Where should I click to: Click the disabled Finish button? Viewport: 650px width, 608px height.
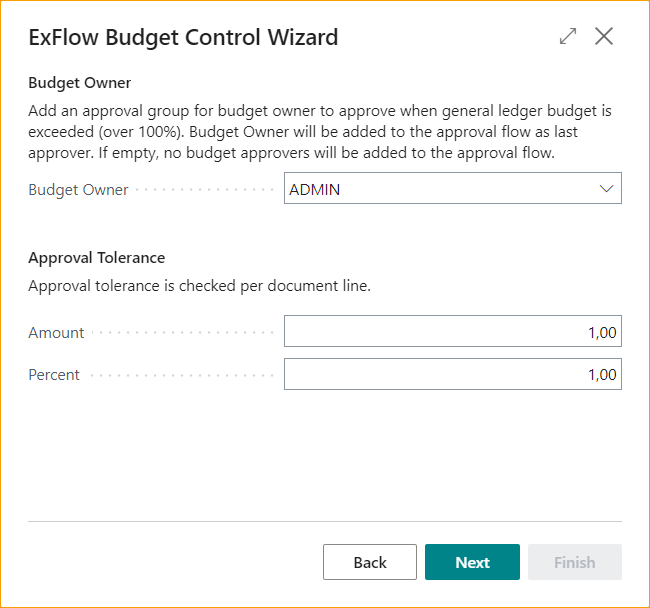click(575, 562)
